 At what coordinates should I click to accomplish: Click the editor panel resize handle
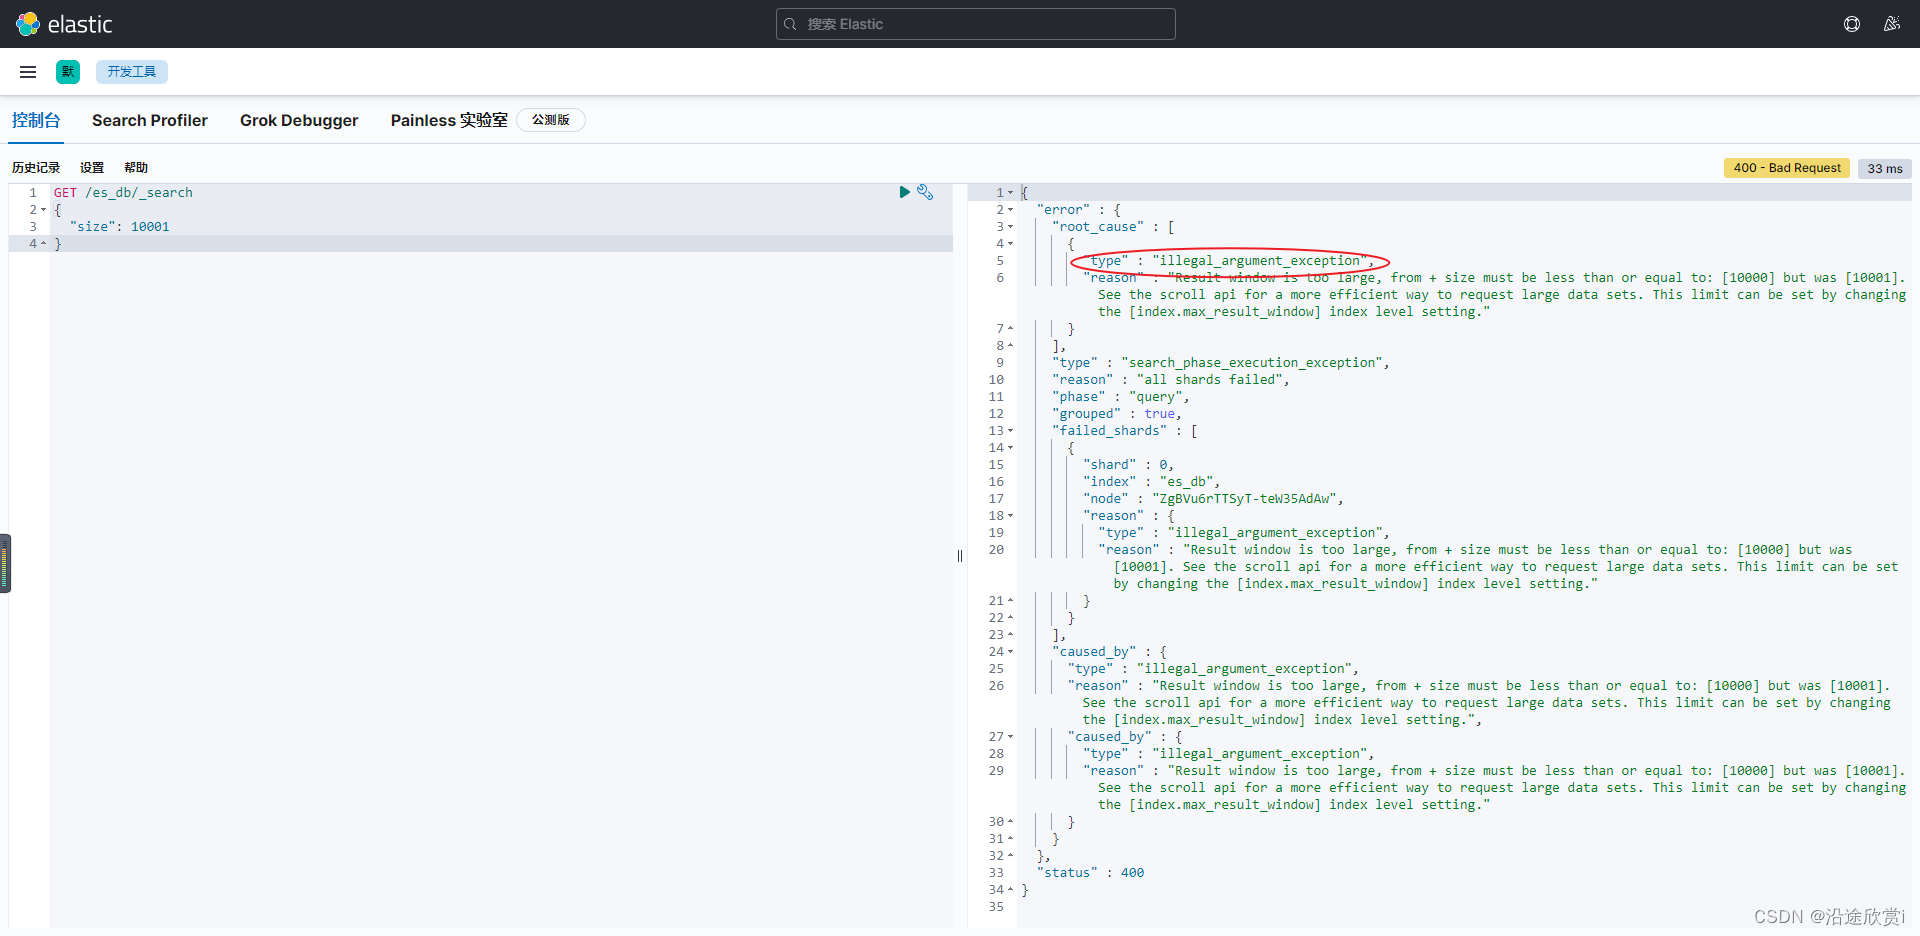960,556
